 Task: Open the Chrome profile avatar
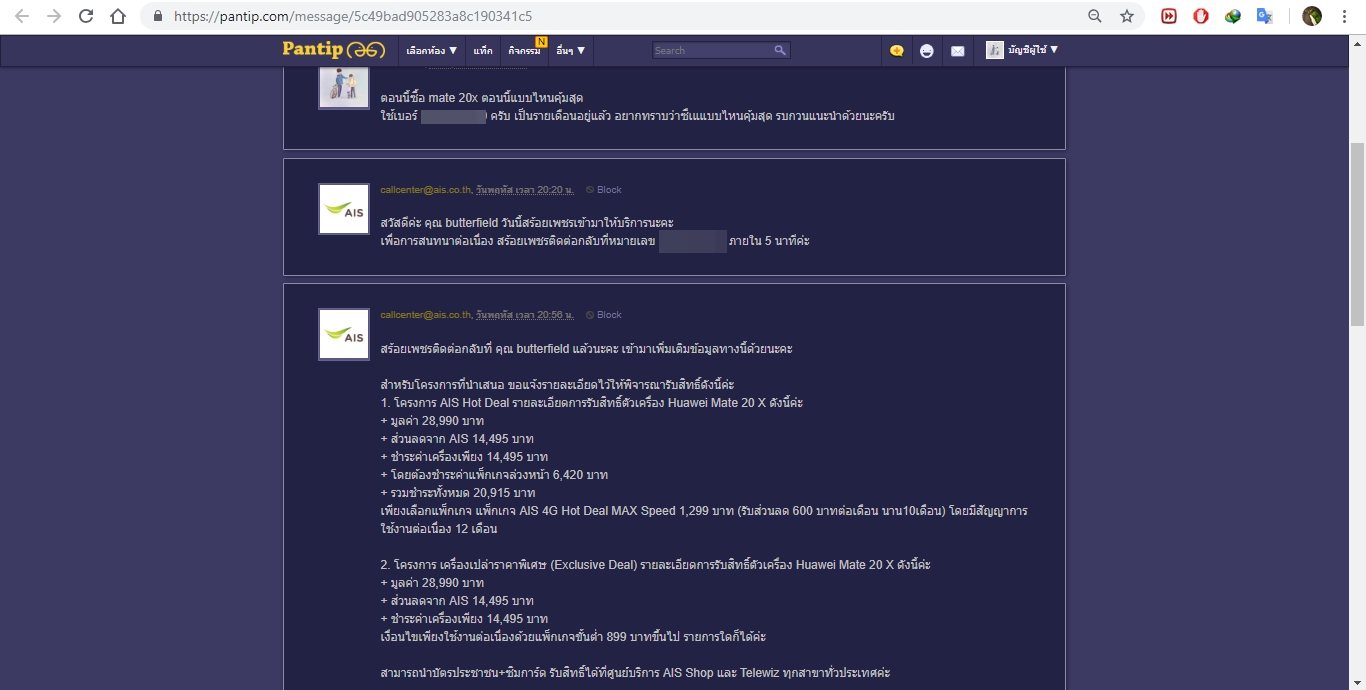tap(1312, 16)
